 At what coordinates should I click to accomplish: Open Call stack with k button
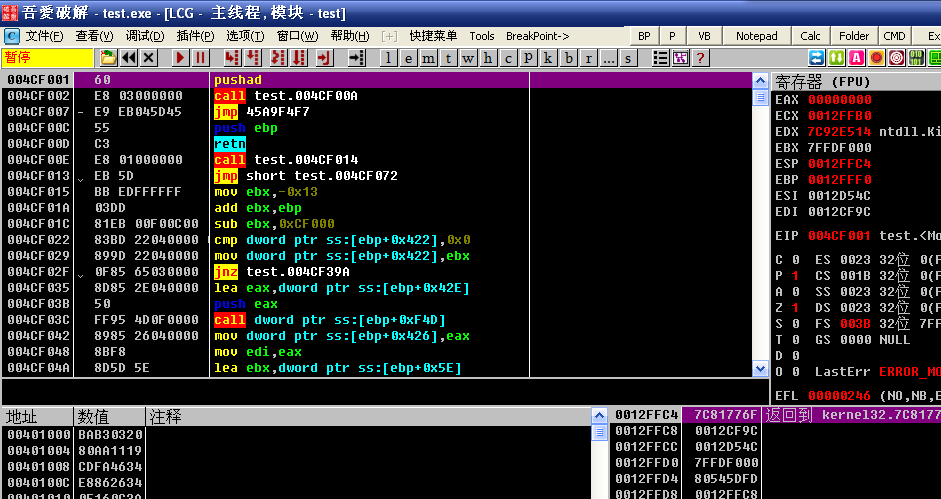pos(548,58)
